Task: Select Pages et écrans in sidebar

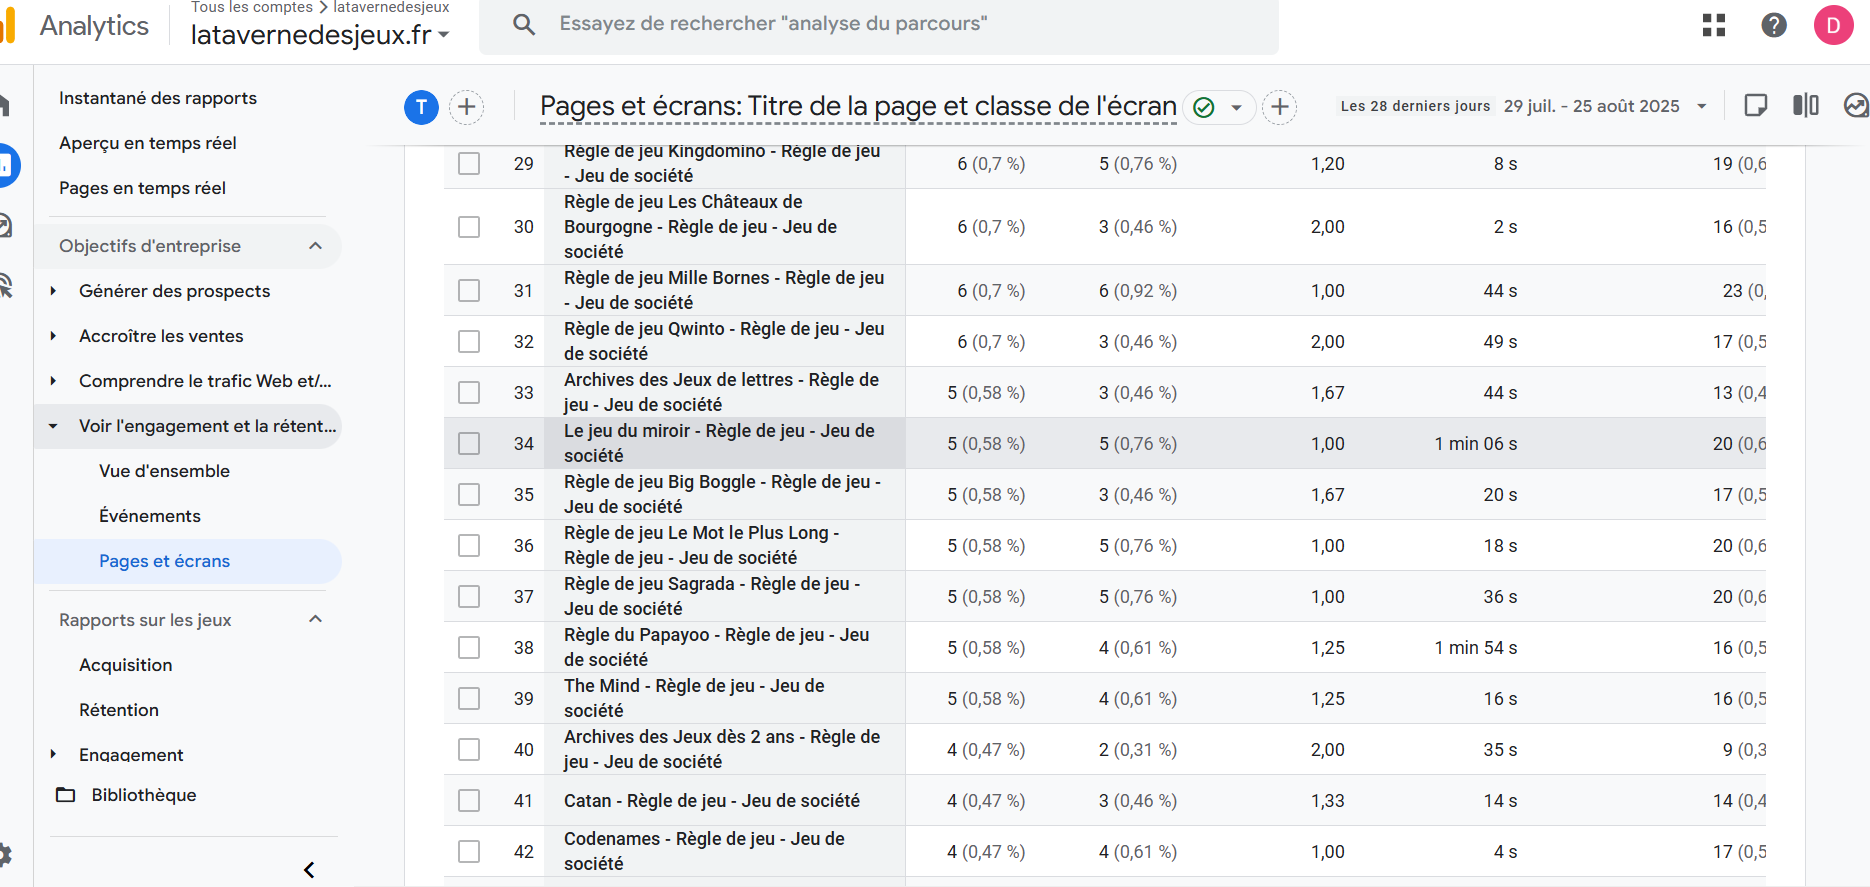Action: pos(188,561)
